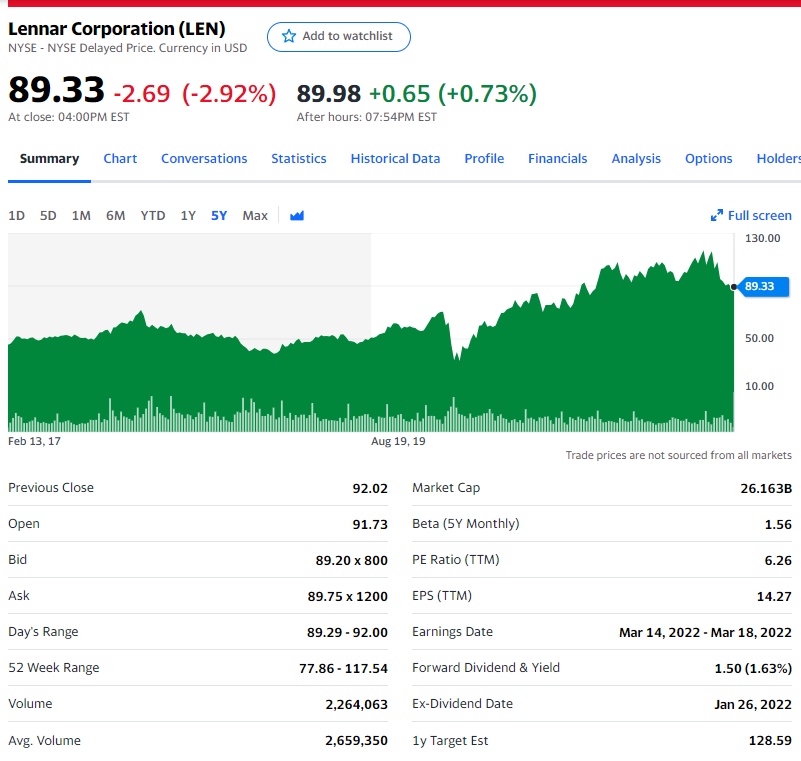This screenshot has width=801, height=761.
Task: Show the Max chart range
Action: coord(255,216)
